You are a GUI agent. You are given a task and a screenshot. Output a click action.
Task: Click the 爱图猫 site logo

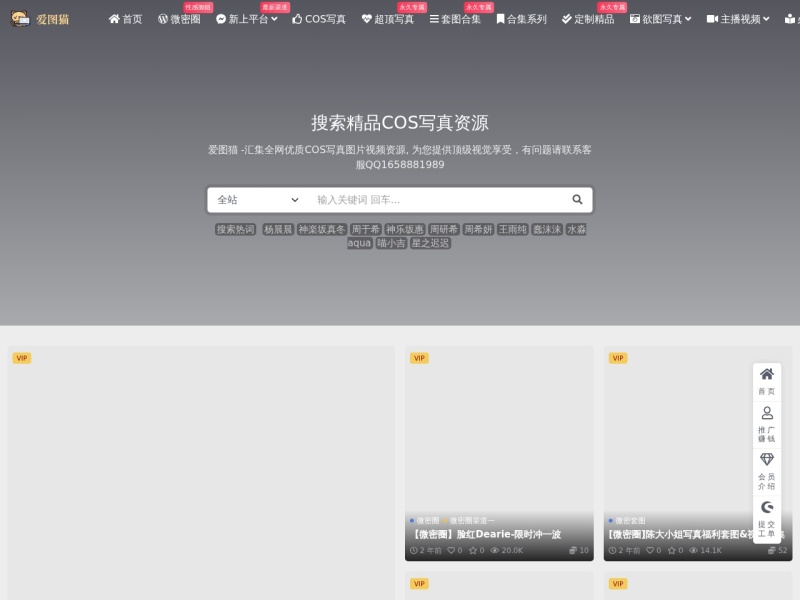click(x=40, y=19)
